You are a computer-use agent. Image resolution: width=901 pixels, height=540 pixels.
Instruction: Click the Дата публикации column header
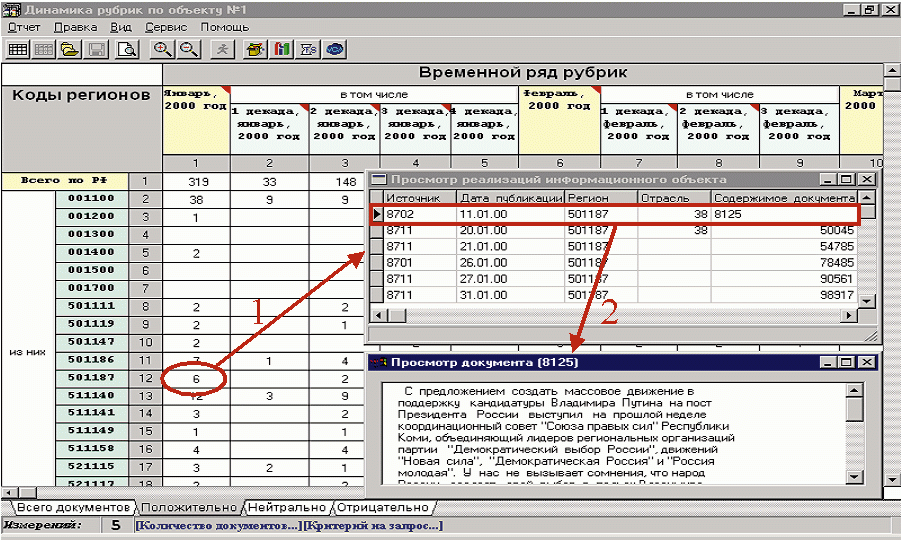coord(511,198)
